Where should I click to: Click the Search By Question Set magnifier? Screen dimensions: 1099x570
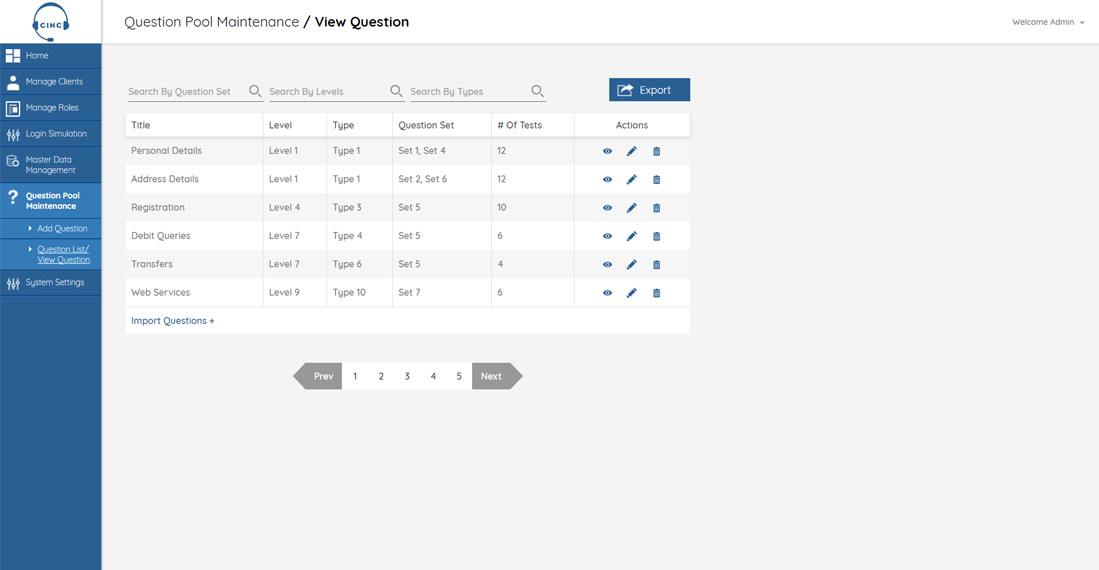(x=255, y=91)
